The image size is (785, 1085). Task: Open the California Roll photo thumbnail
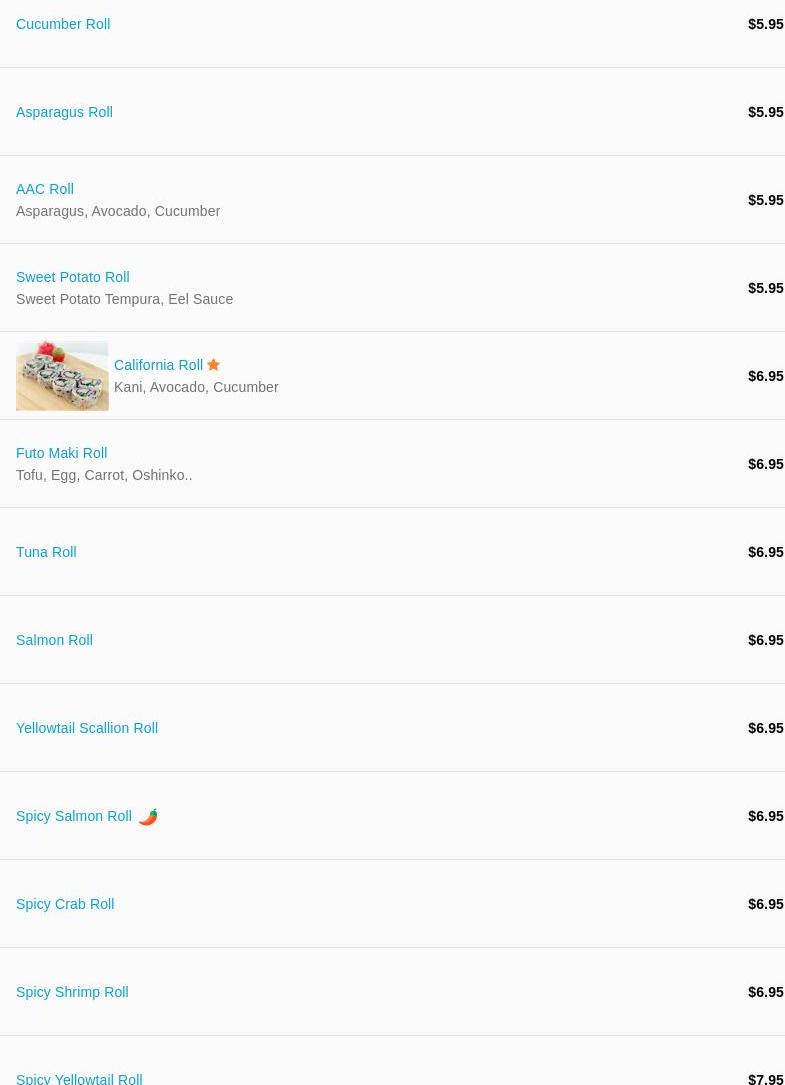pos(62,376)
